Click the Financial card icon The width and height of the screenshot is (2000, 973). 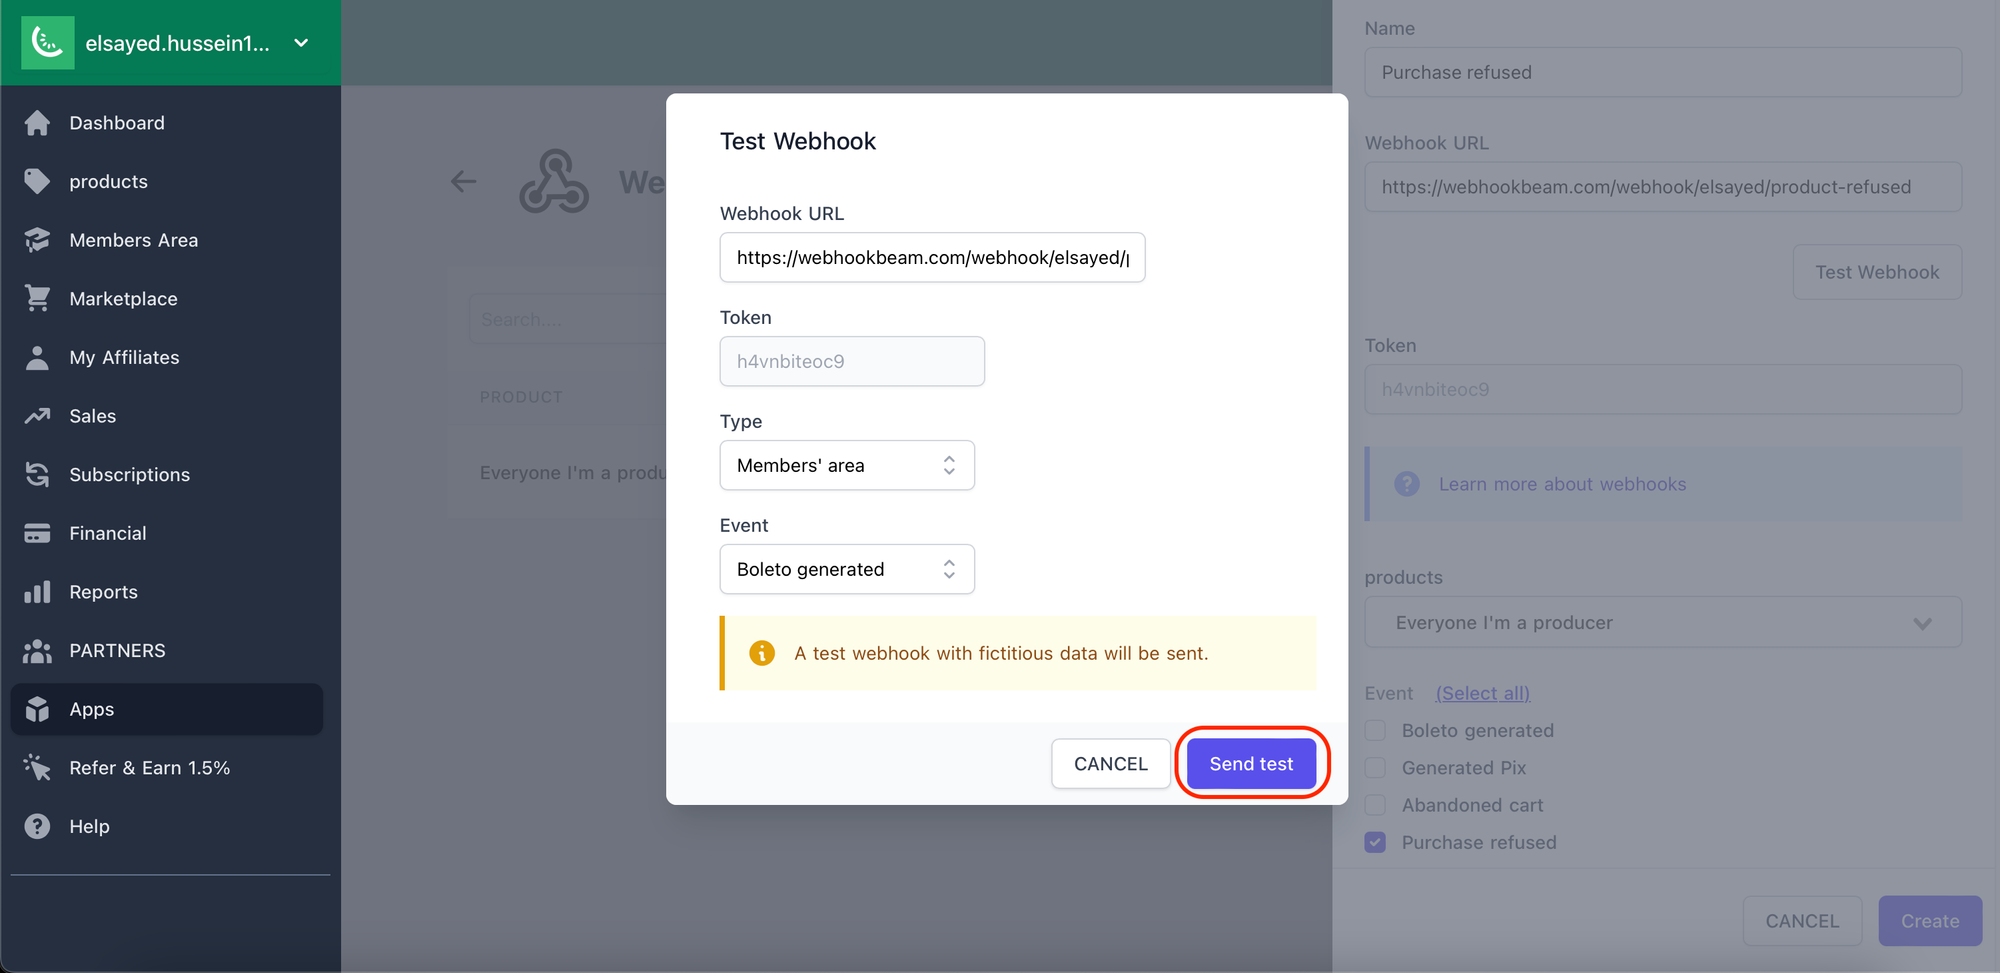point(37,533)
